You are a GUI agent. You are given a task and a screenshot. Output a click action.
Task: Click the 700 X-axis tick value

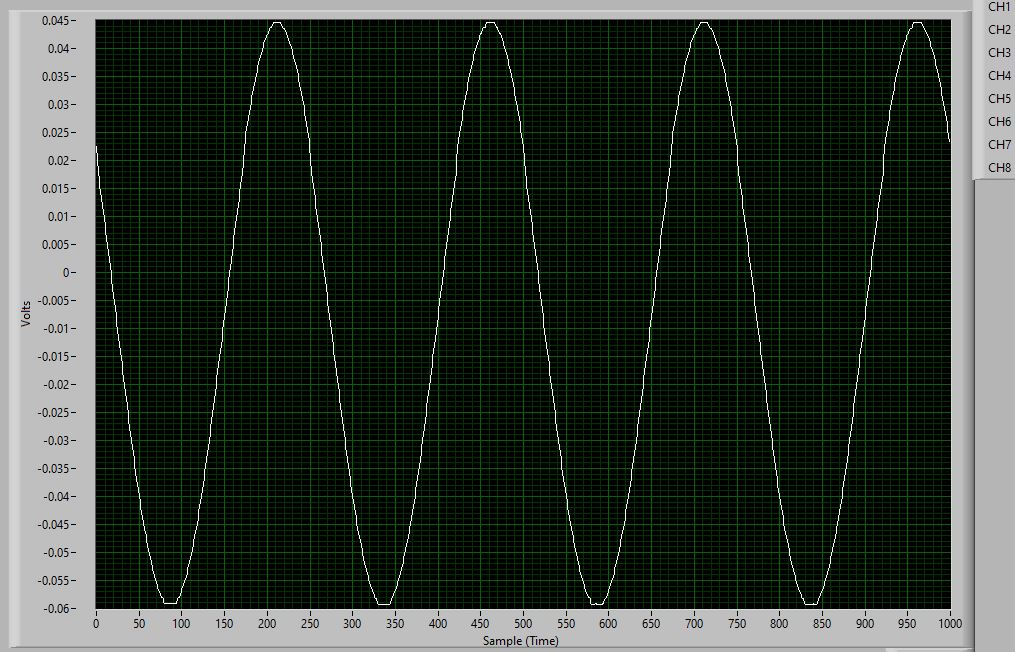click(694, 624)
